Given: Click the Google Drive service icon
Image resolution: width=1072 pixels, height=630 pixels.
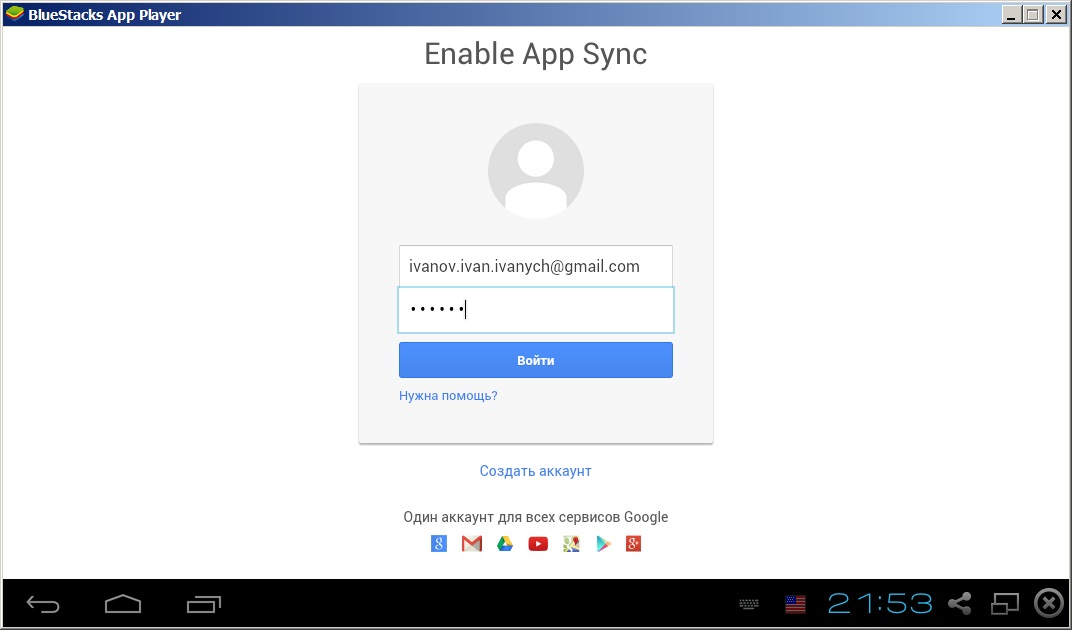Looking at the screenshot, I should coord(505,544).
